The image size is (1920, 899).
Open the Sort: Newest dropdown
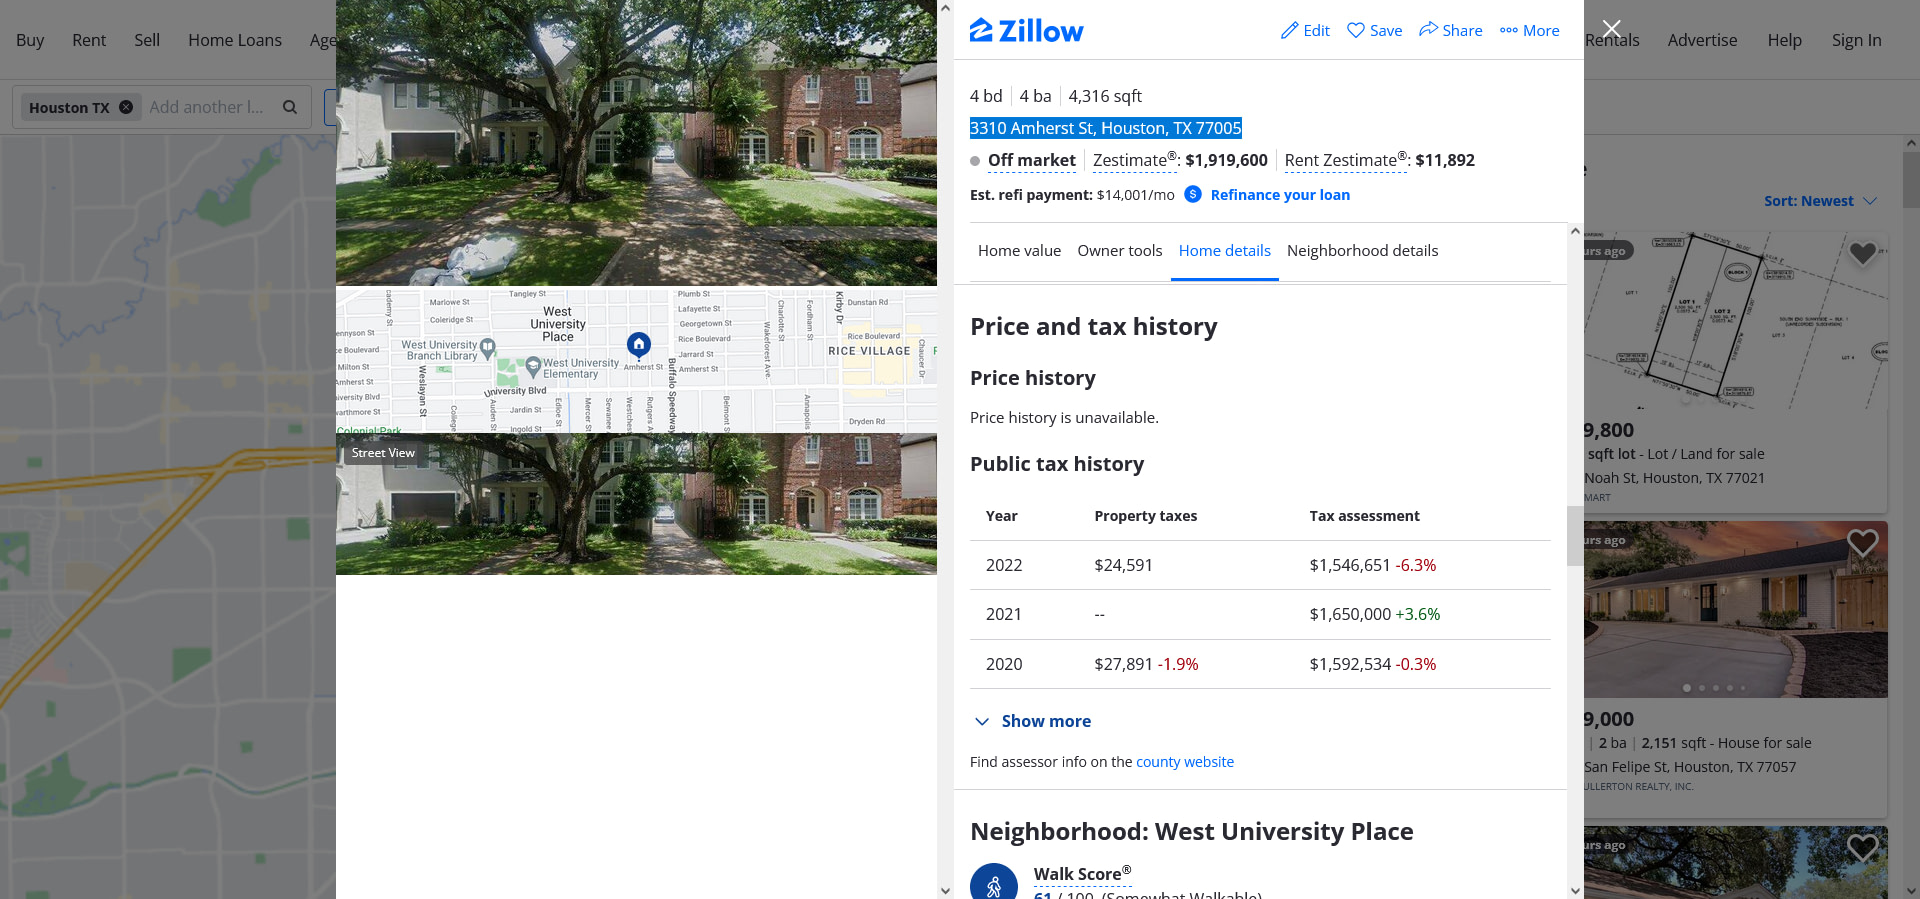tap(1820, 201)
